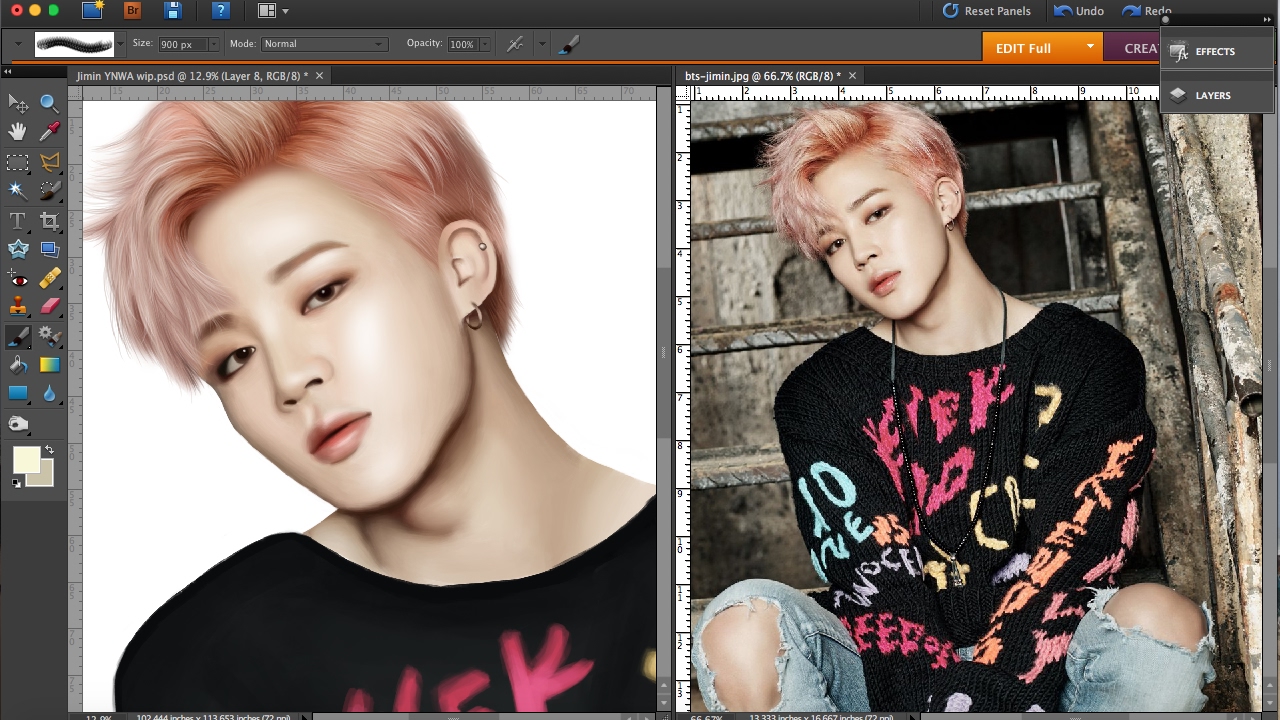Click the brush stroke preview thumbnail
The image size is (1280, 720).
(x=74, y=44)
